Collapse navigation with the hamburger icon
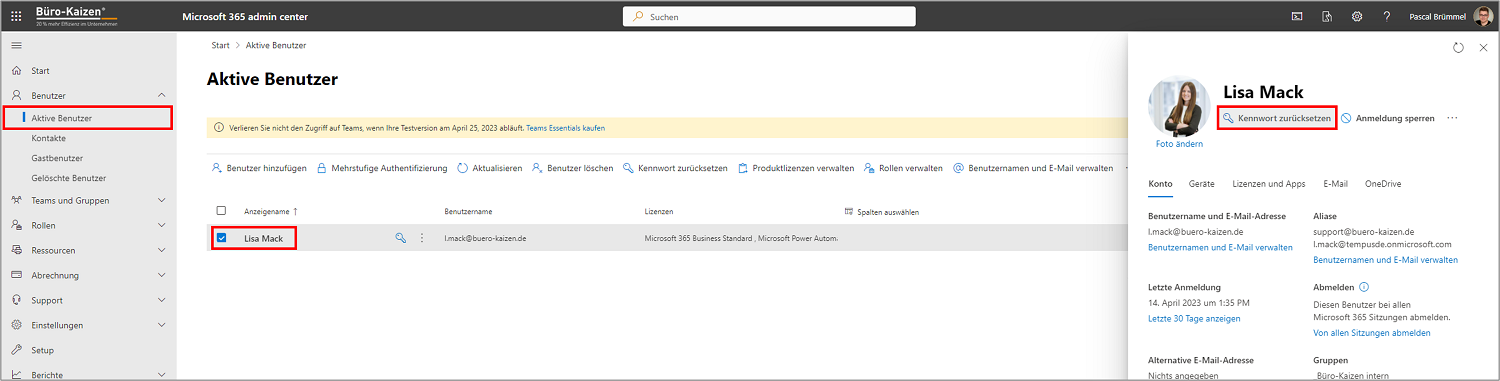 point(16,46)
